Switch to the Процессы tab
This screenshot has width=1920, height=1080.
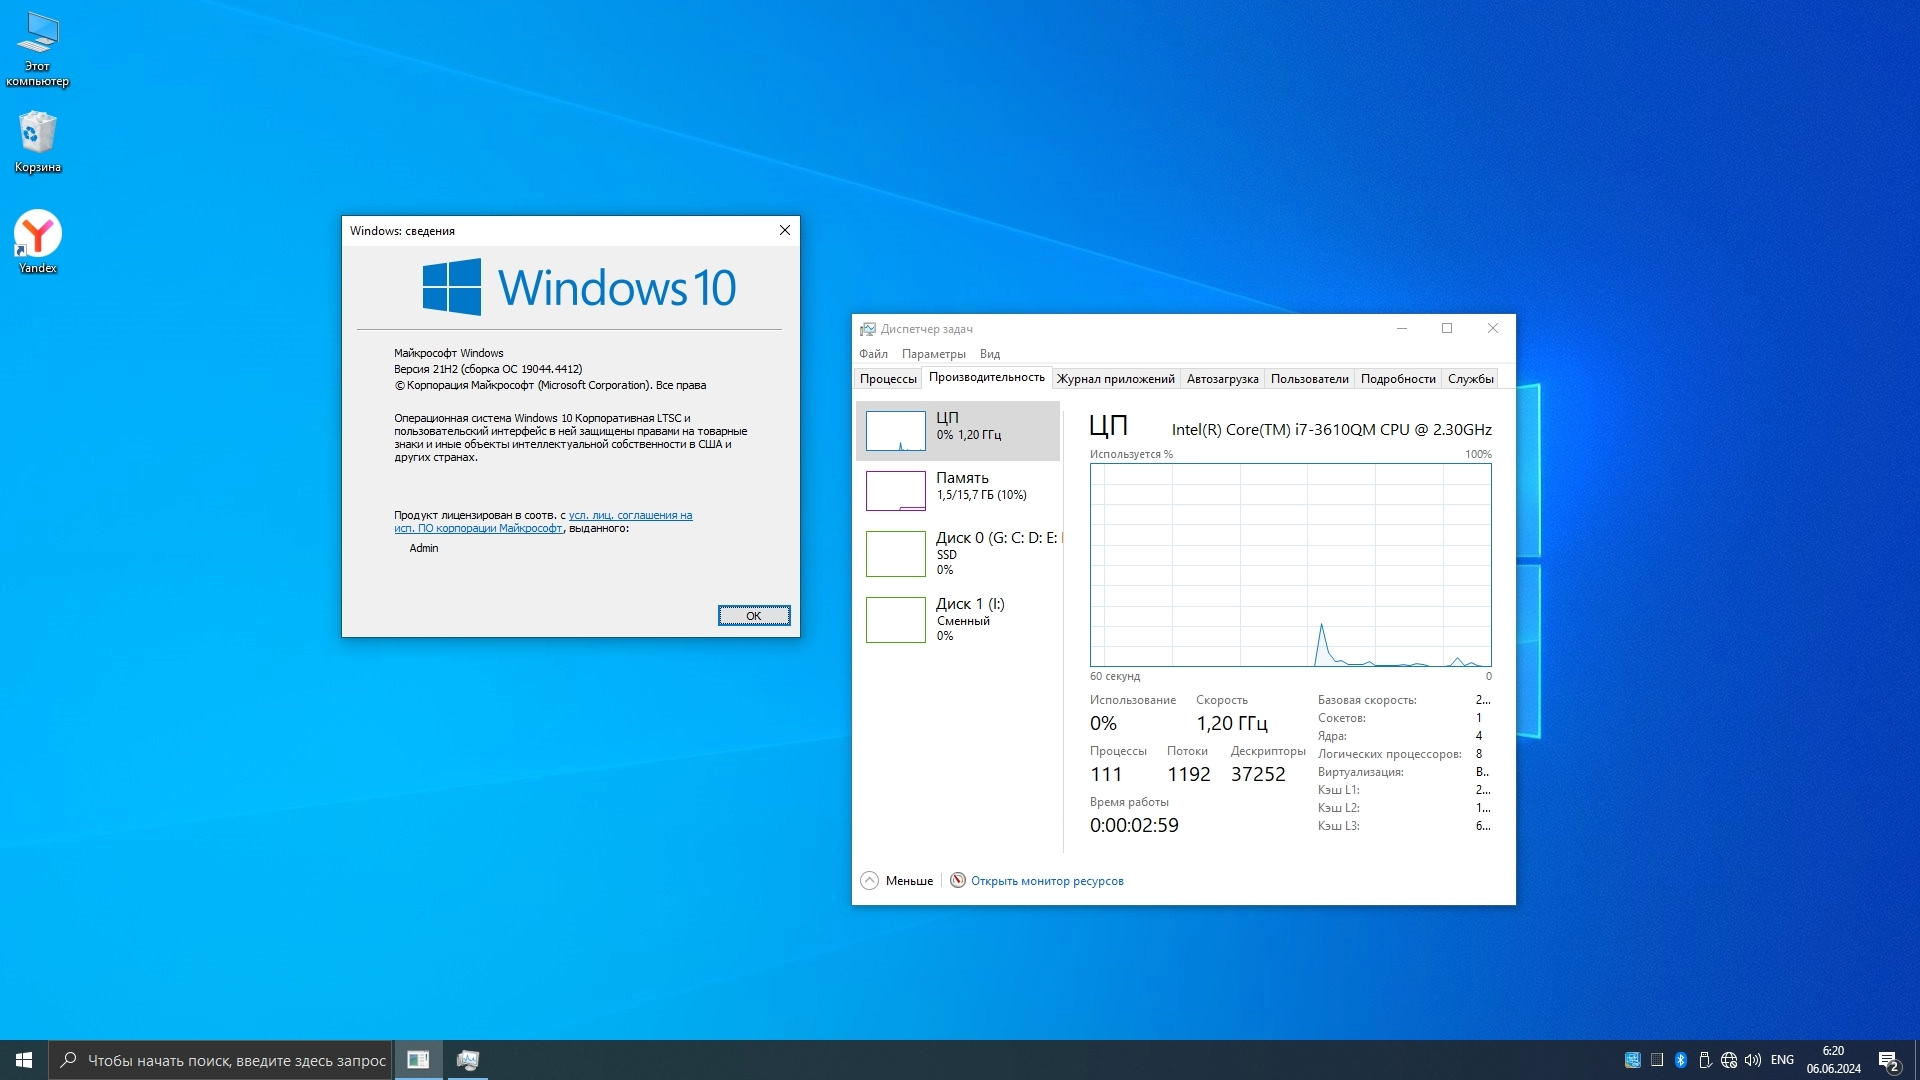(x=888, y=379)
